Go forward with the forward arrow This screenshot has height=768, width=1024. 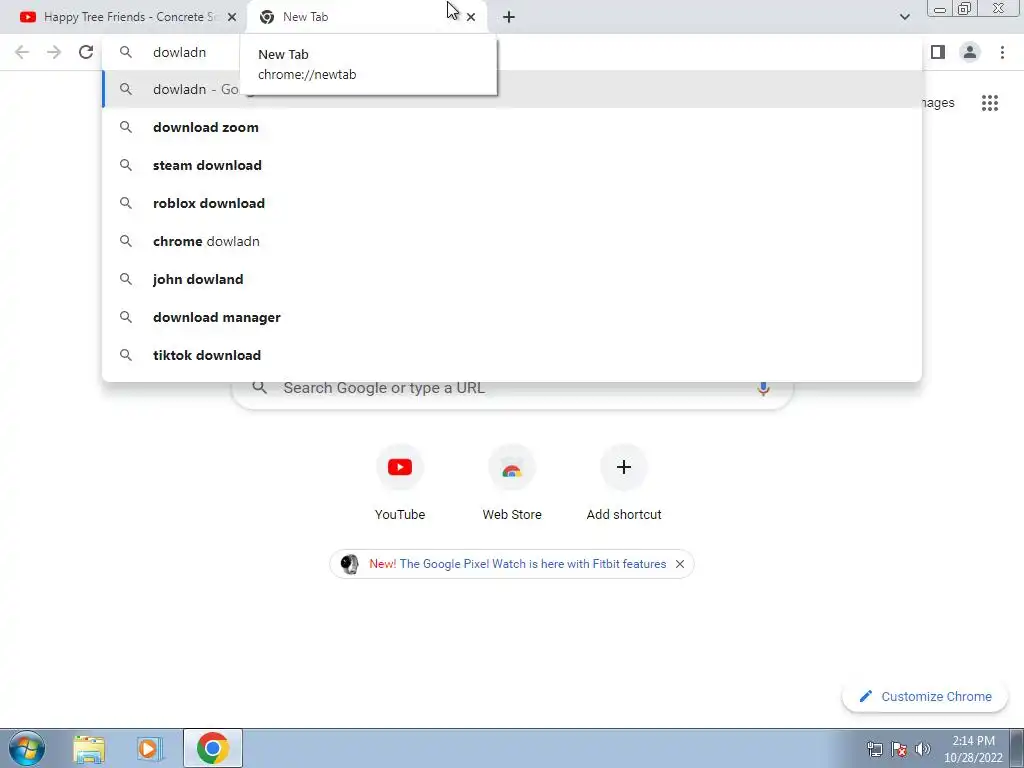point(54,52)
